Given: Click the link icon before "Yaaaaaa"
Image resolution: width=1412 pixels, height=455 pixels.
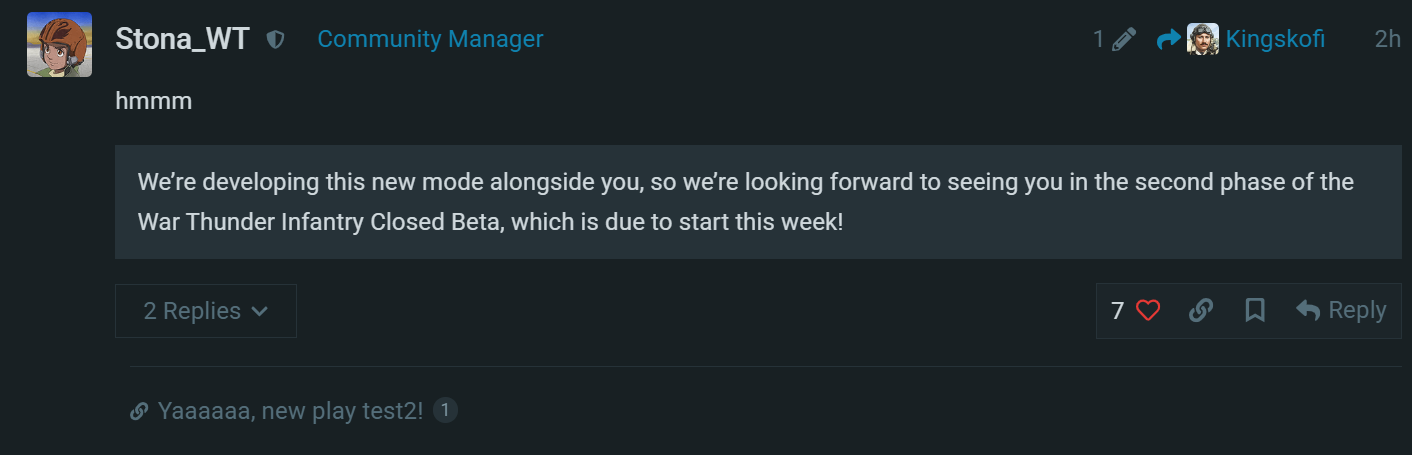Looking at the screenshot, I should pyautogui.click(x=140, y=411).
